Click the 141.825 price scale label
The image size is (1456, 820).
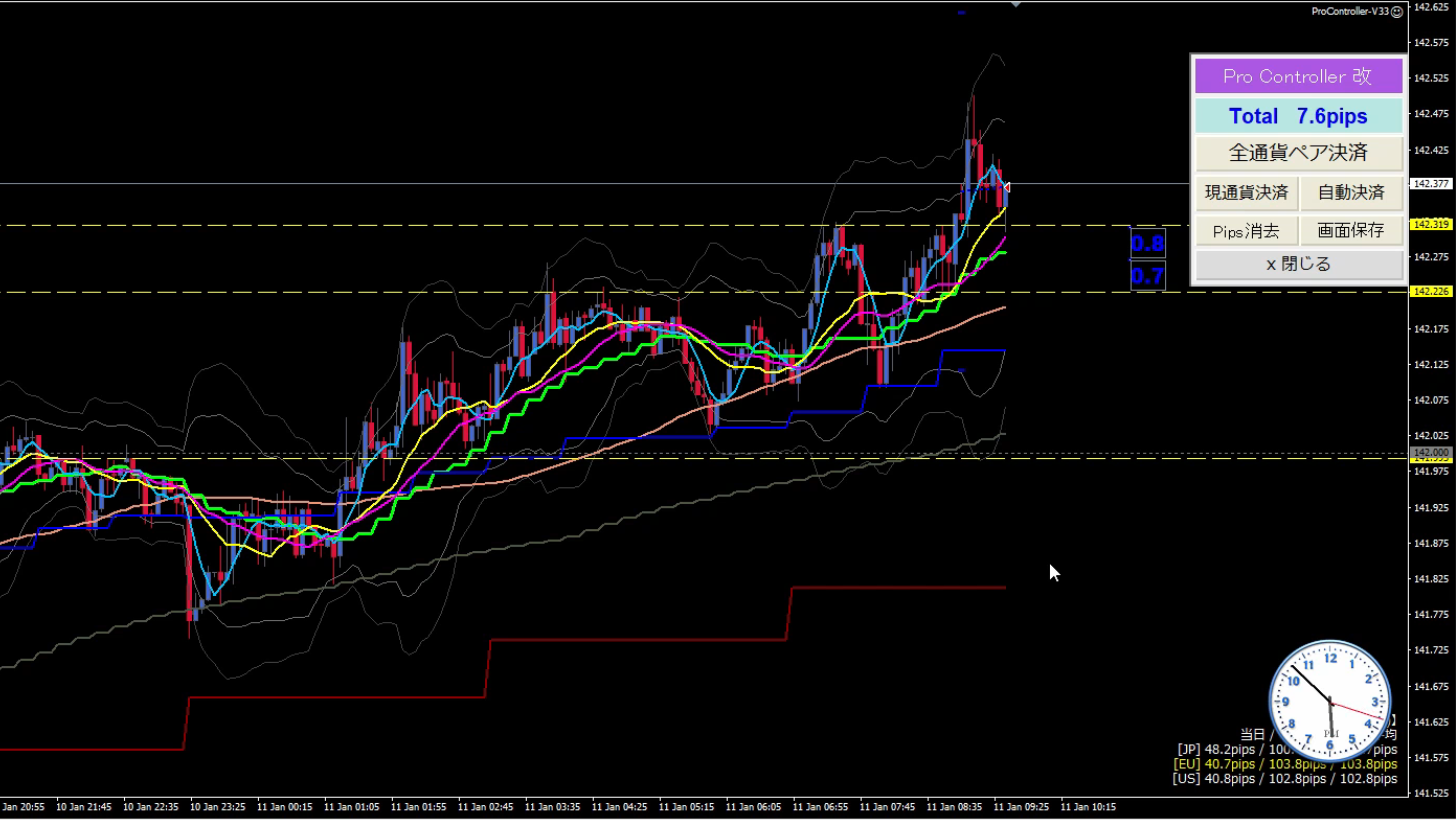pyautogui.click(x=1431, y=579)
